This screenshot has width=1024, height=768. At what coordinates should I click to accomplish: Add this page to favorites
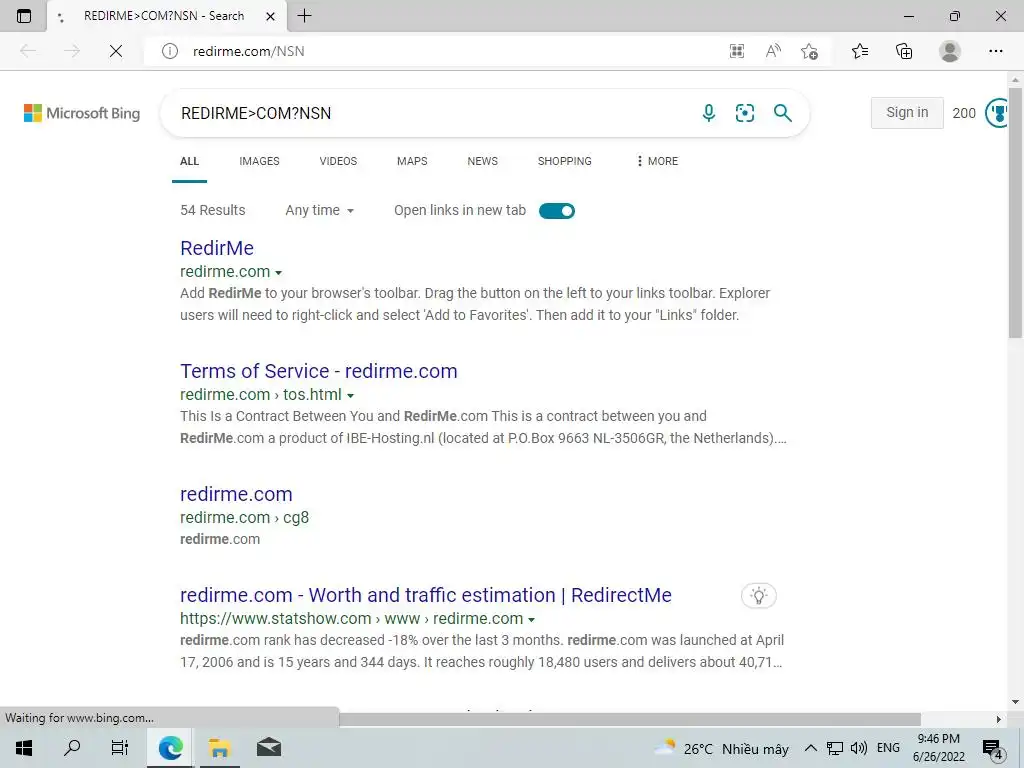pos(809,51)
